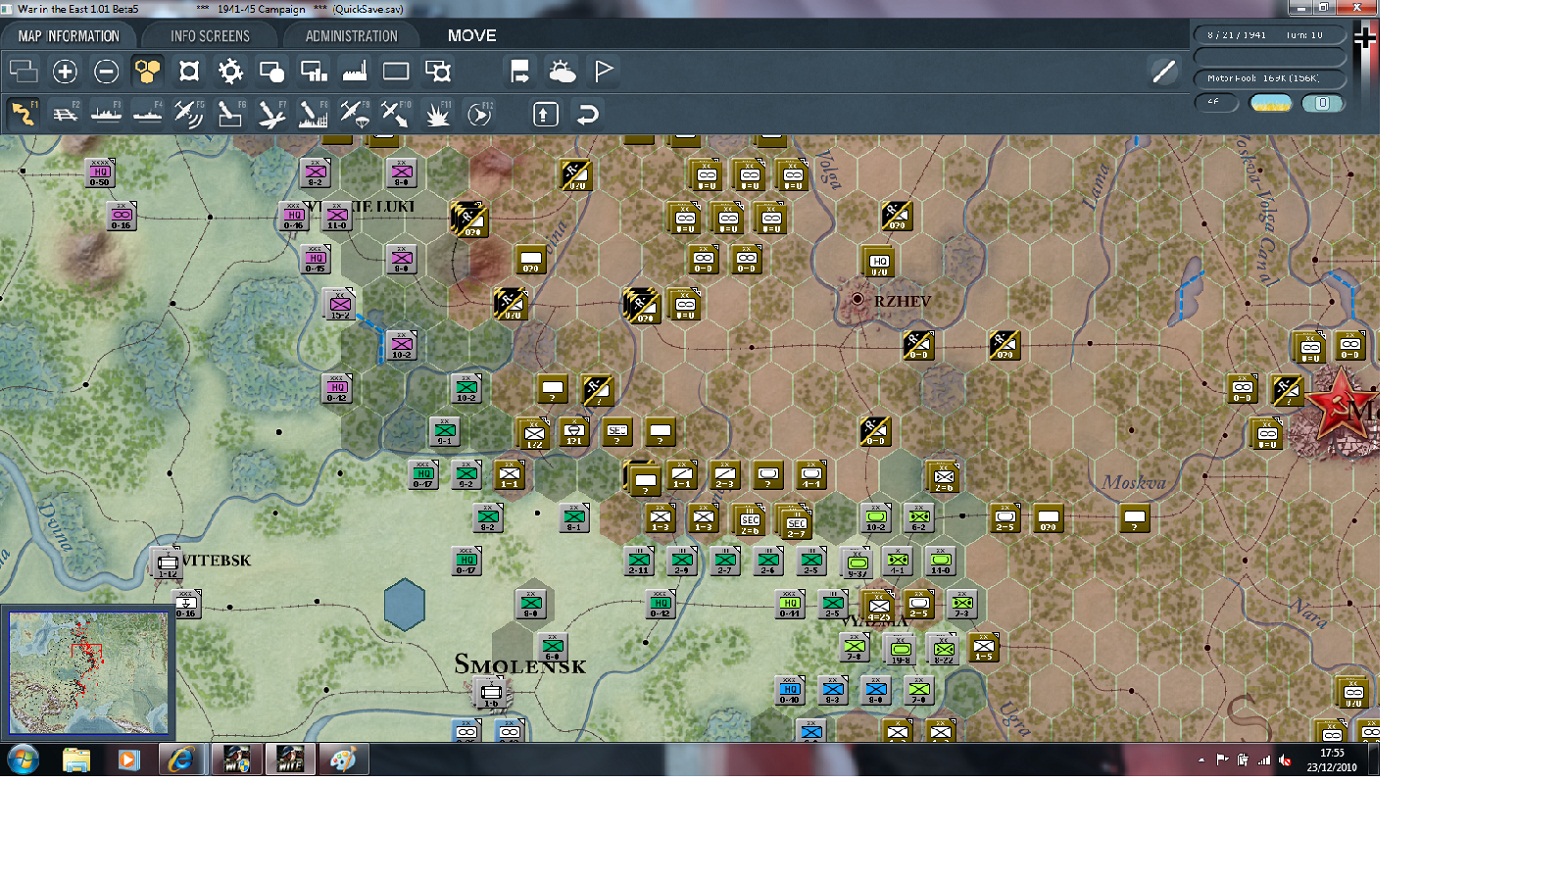The height and width of the screenshot is (882, 1568).
Task: Zoom out the map with the minus icon
Action: point(106,71)
